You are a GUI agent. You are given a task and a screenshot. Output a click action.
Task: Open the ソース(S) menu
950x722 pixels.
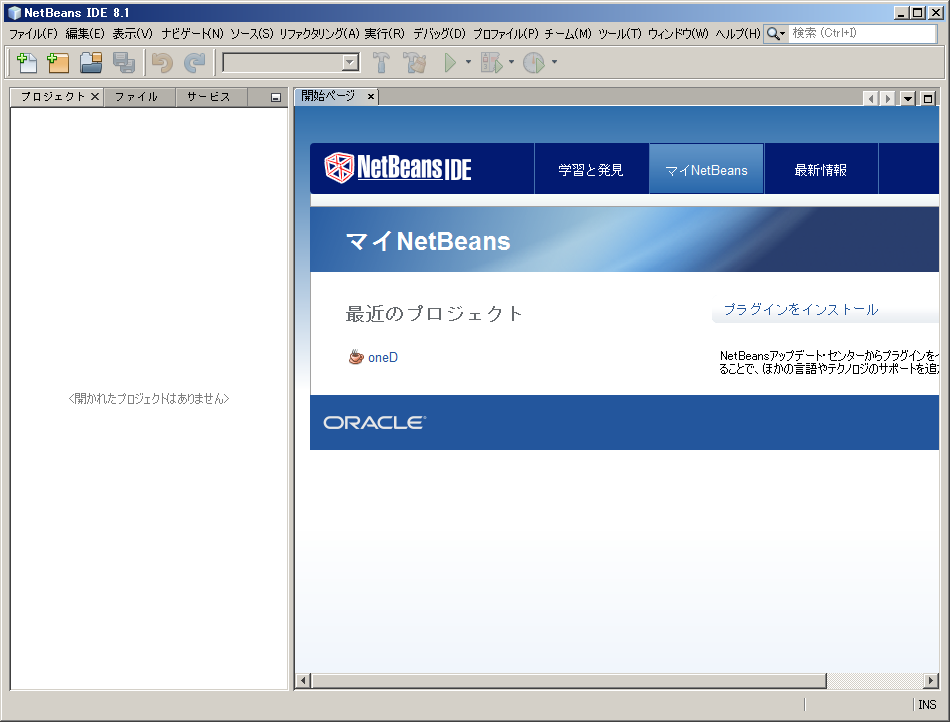tap(251, 34)
